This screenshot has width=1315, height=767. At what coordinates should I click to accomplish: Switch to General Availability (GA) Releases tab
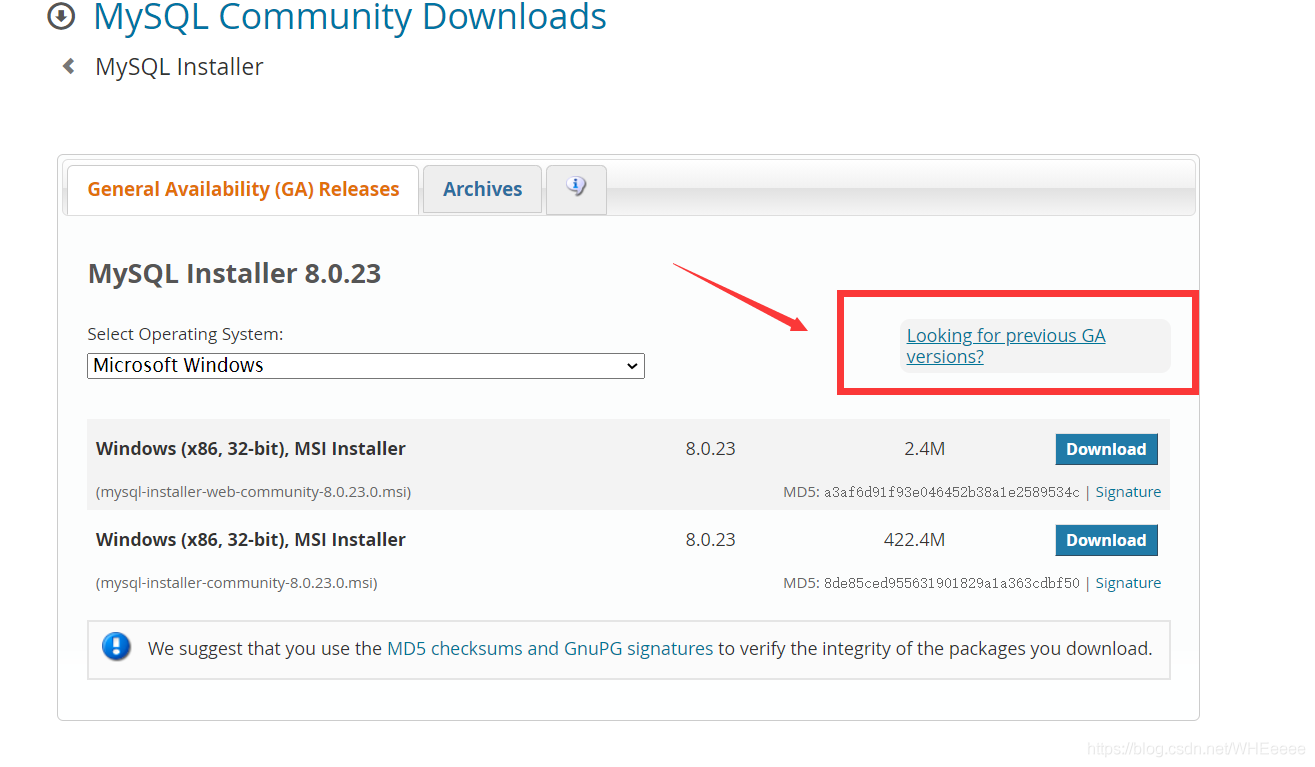click(243, 190)
